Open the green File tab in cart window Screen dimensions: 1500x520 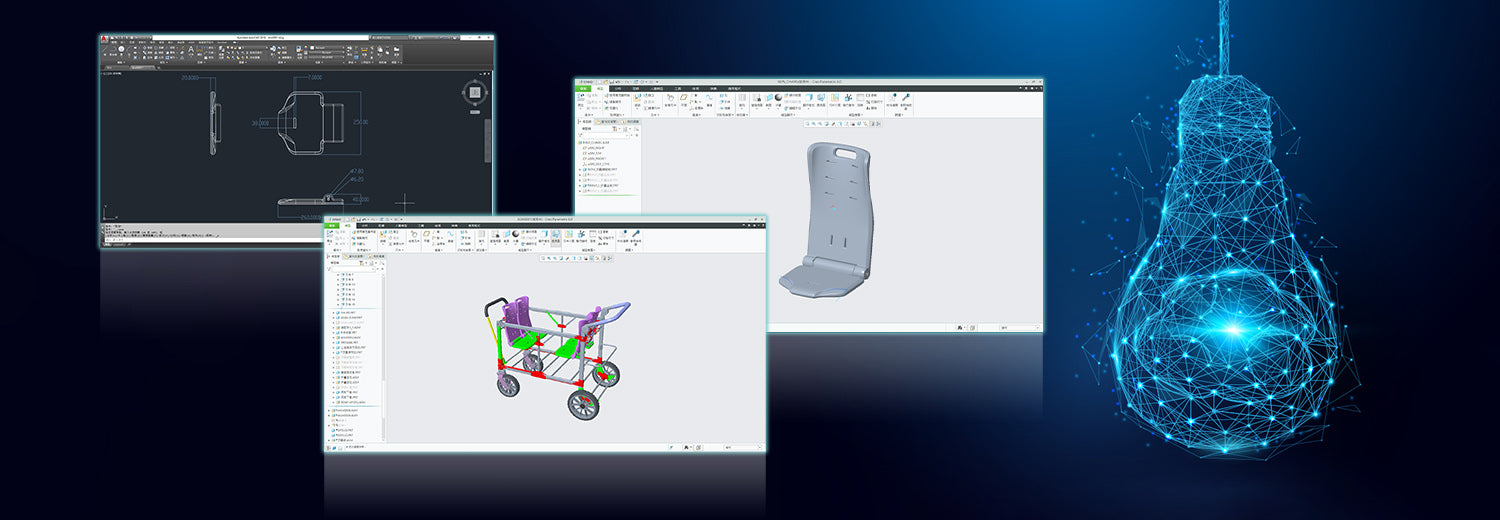334,226
